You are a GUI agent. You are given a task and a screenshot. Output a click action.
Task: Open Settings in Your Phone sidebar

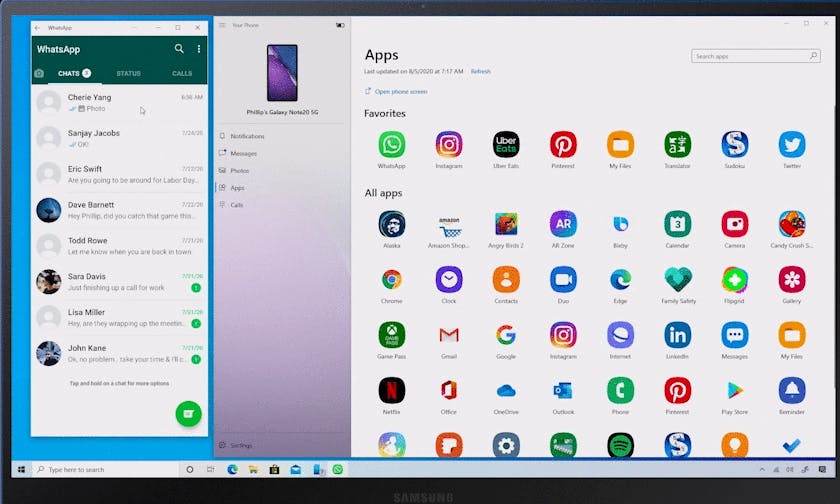click(236, 445)
